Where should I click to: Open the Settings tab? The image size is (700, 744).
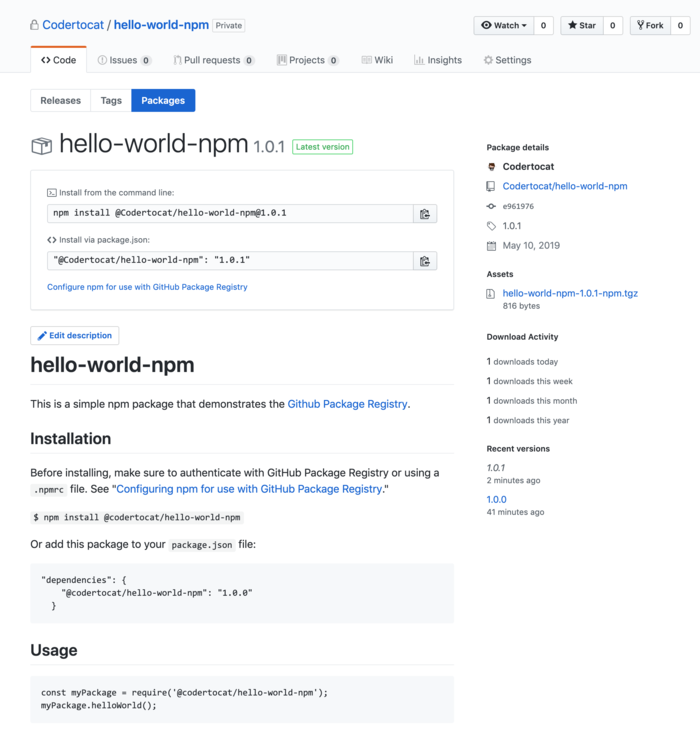coord(507,60)
